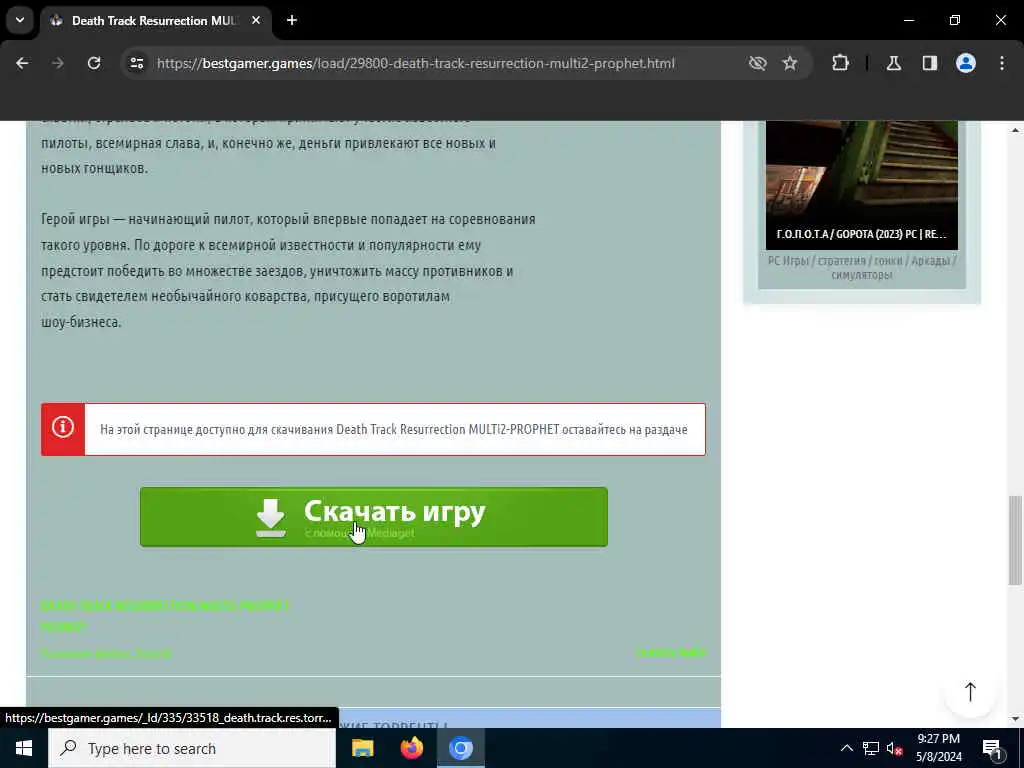Click the crossed-eye tracking protection icon

tap(758, 63)
